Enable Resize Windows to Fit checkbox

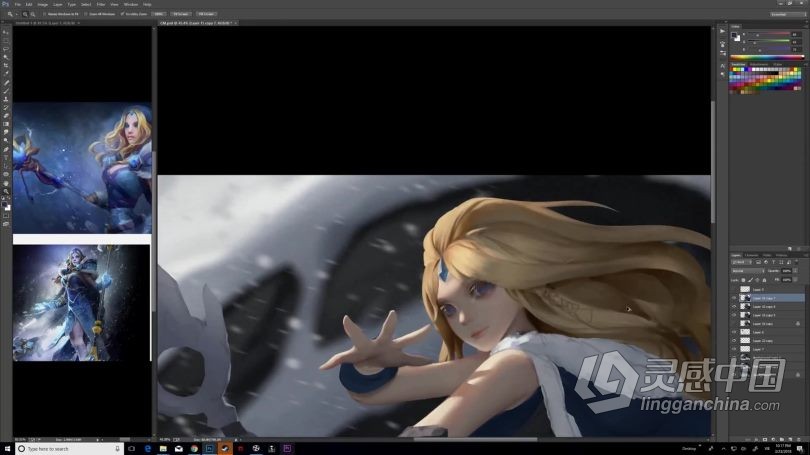(45, 14)
